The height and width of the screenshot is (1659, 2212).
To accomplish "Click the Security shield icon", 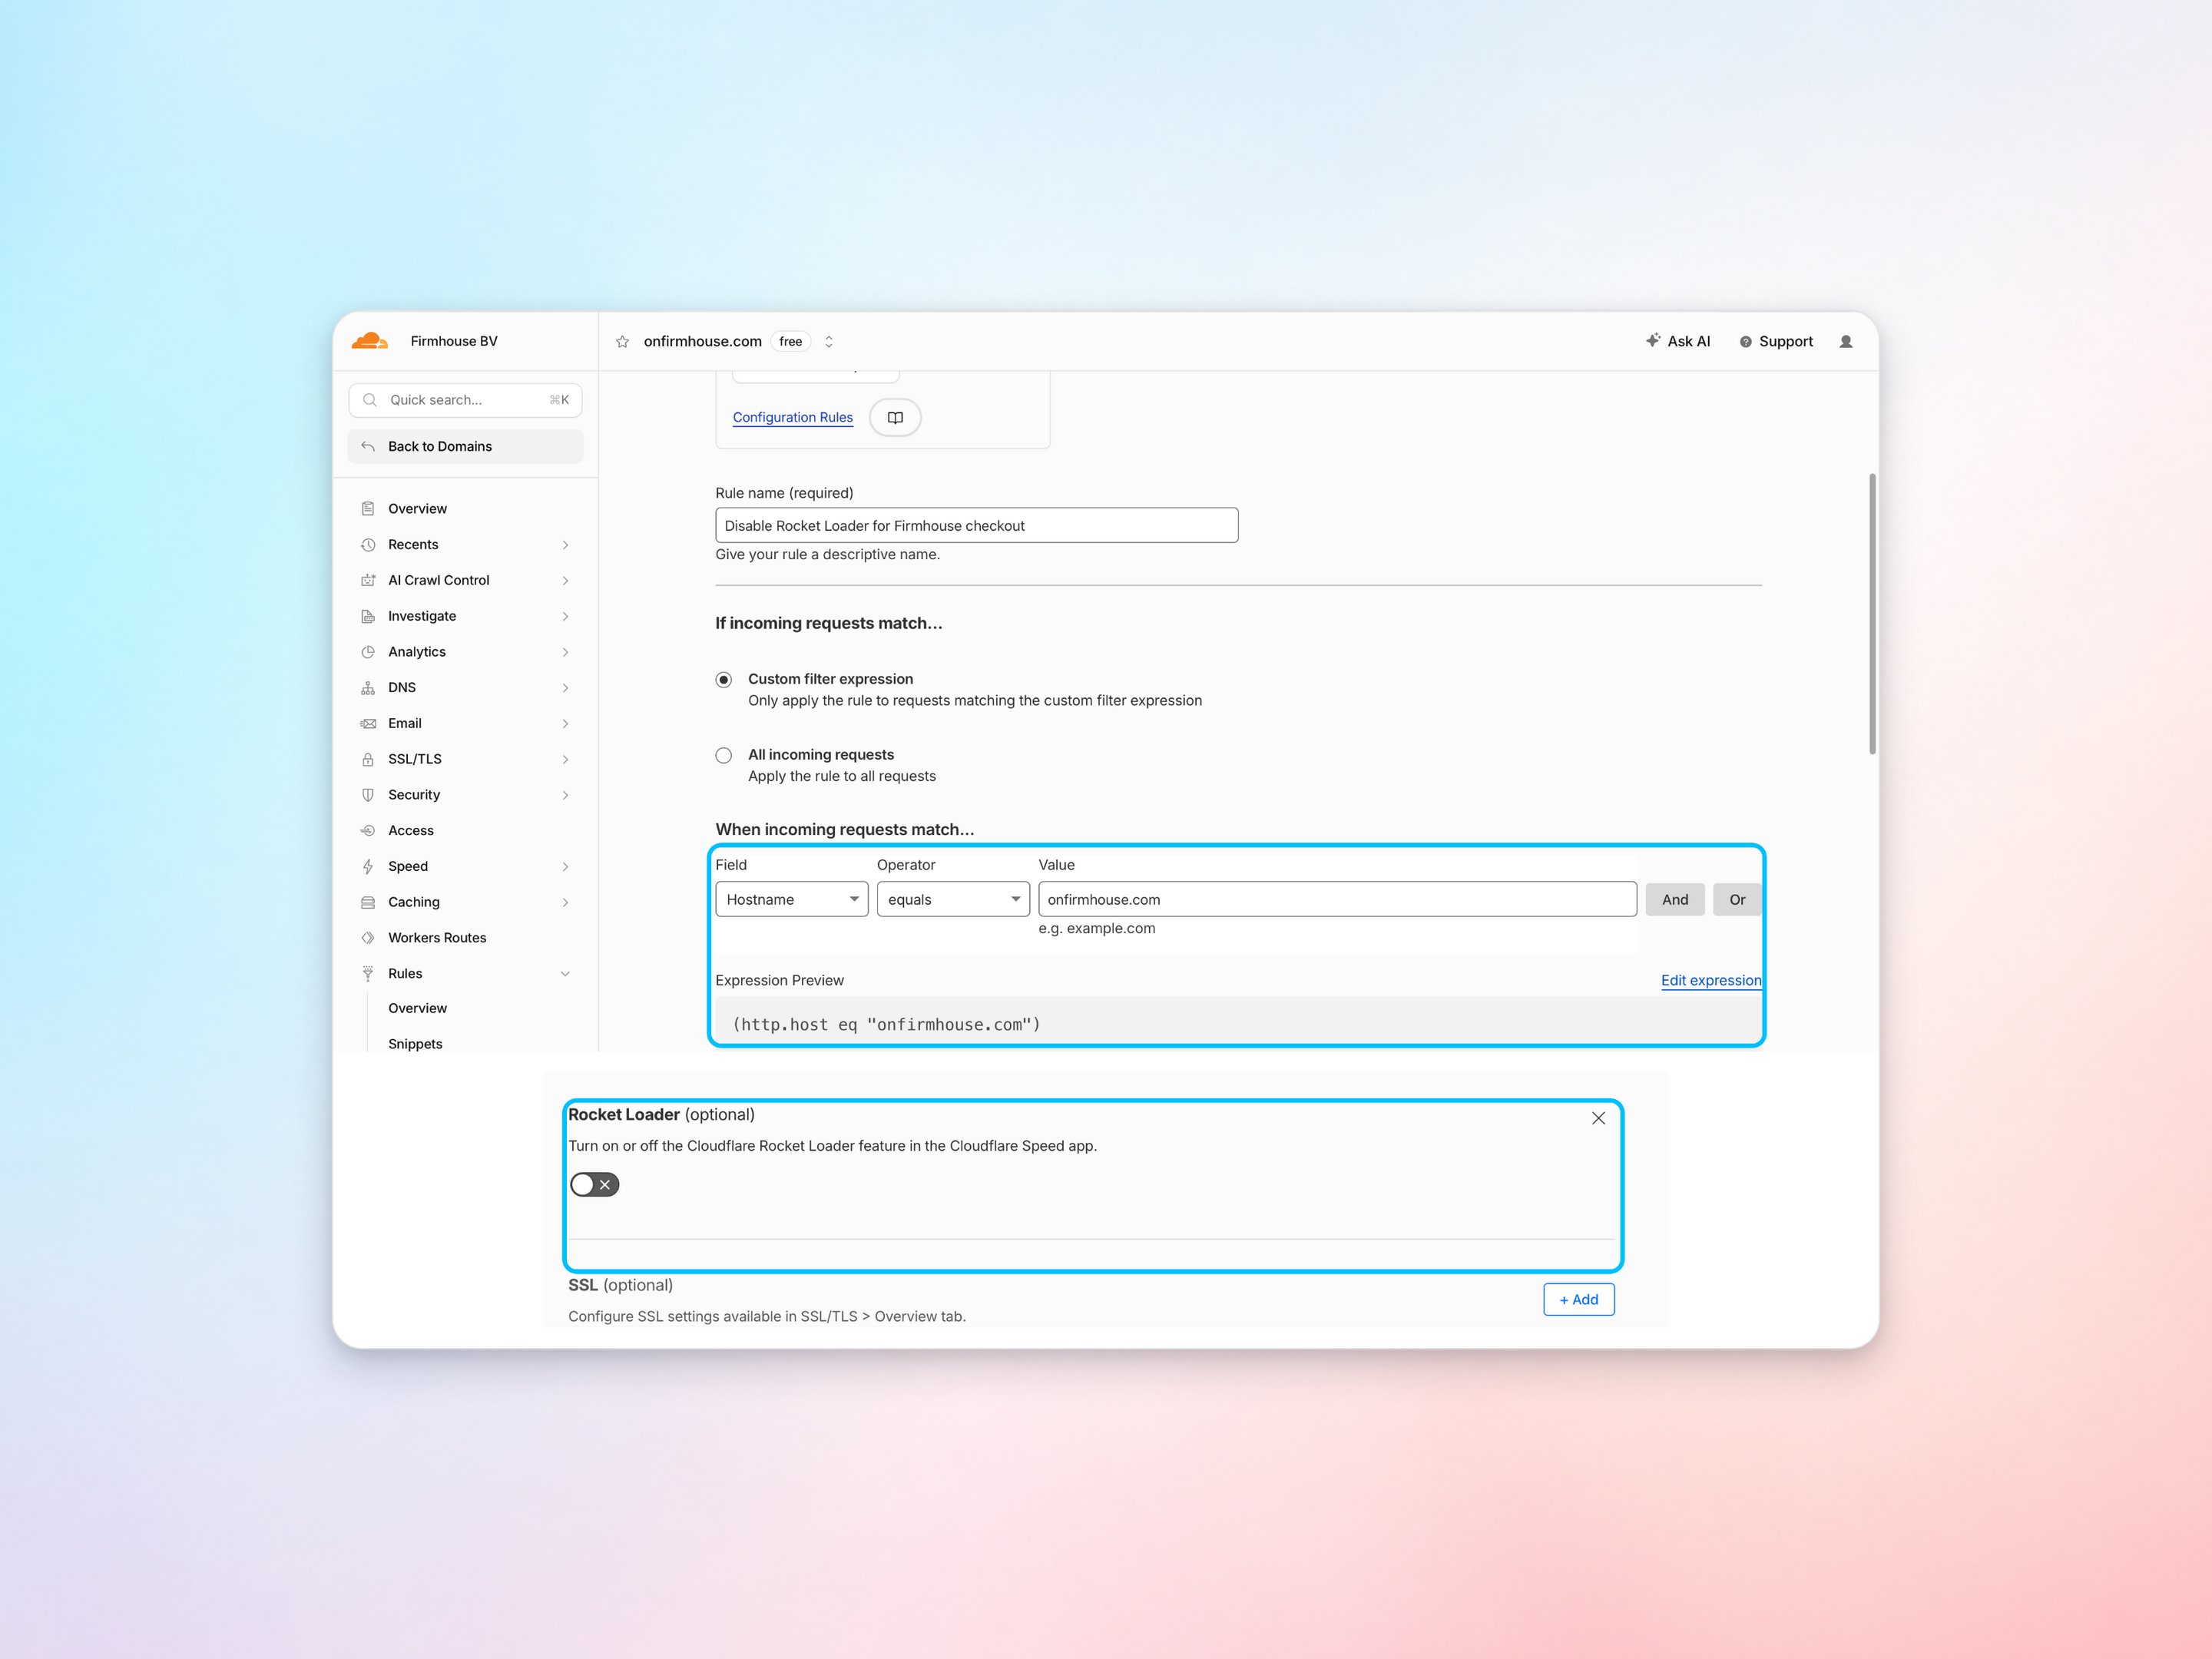I will click(368, 795).
